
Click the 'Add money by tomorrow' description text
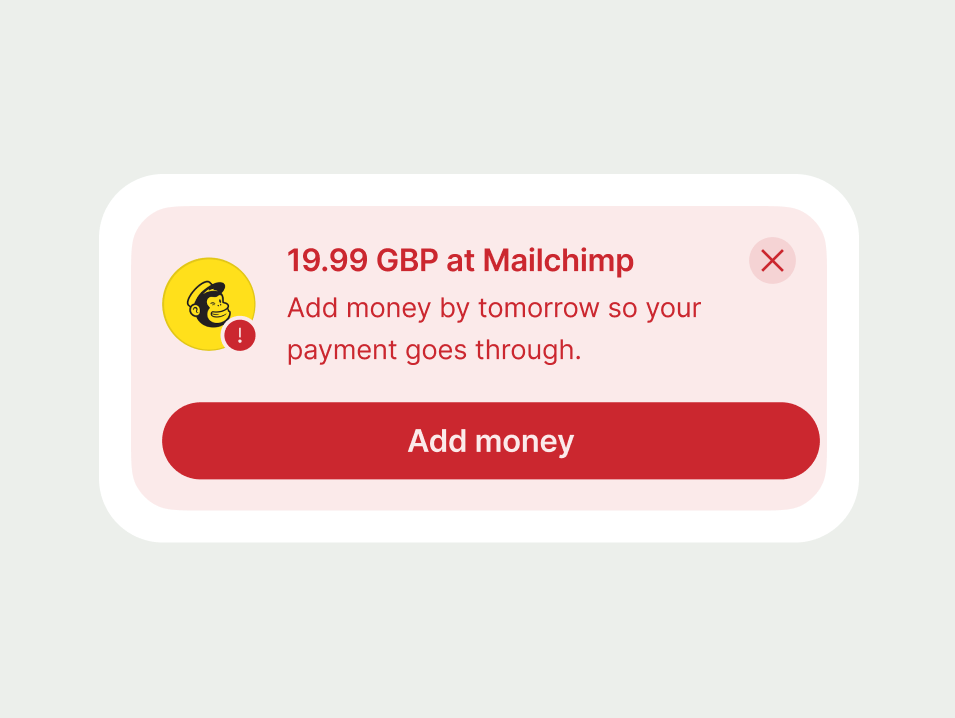point(494,329)
